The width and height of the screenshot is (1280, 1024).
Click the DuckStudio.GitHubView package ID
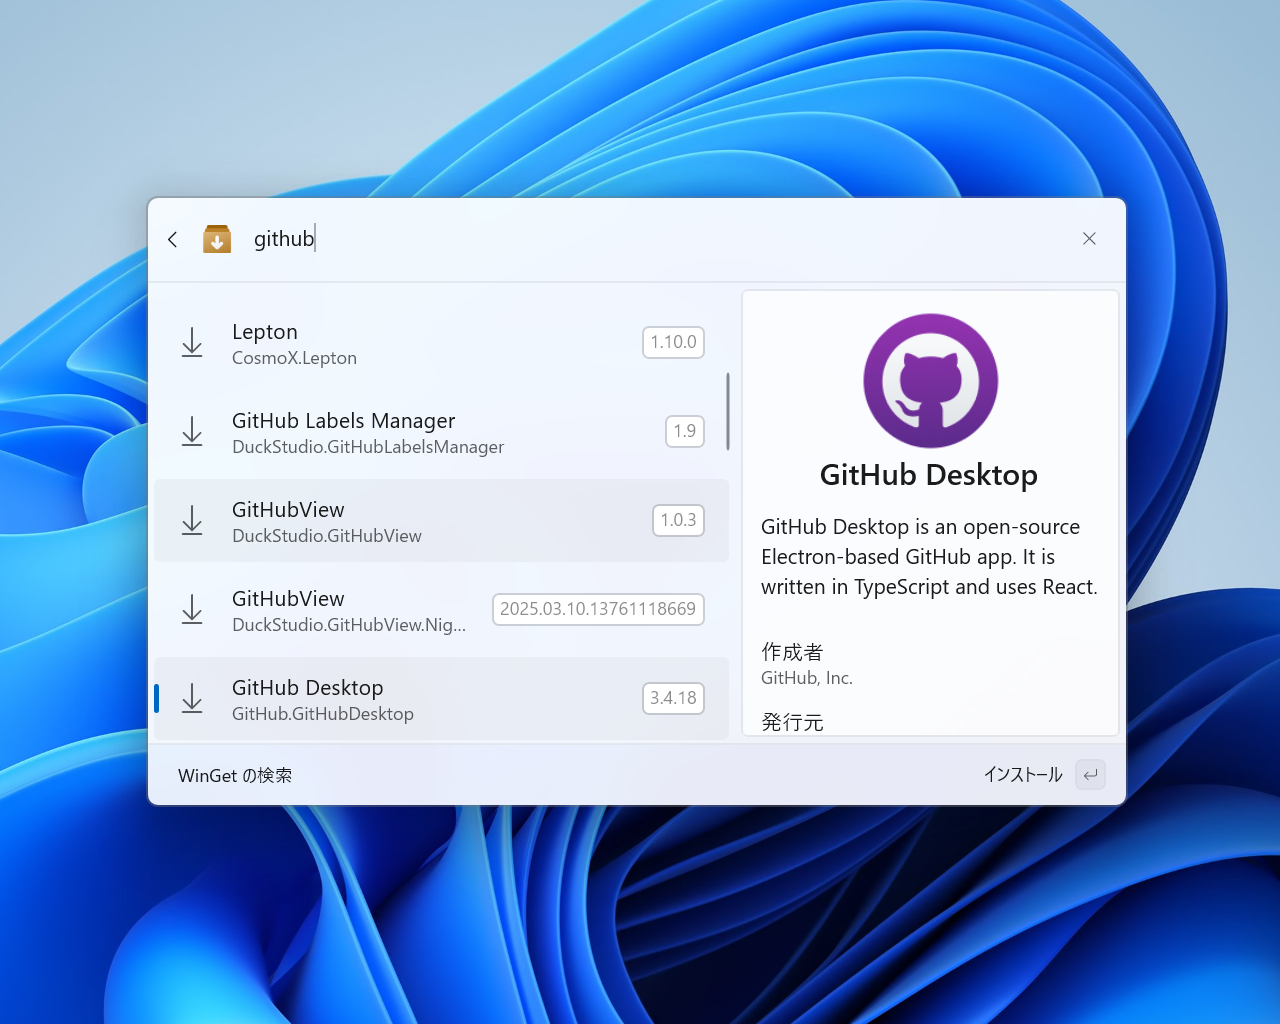(327, 536)
